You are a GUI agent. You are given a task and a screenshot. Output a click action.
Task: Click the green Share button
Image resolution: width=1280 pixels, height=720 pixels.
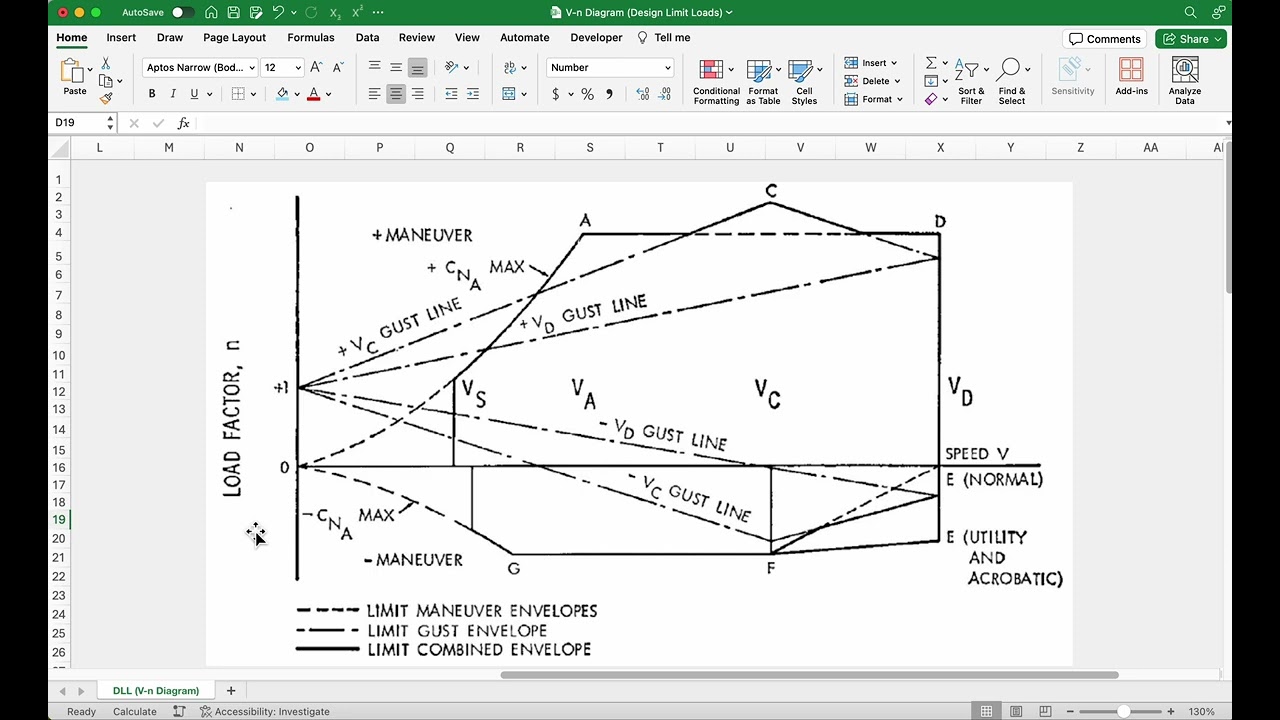point(1191,39)
